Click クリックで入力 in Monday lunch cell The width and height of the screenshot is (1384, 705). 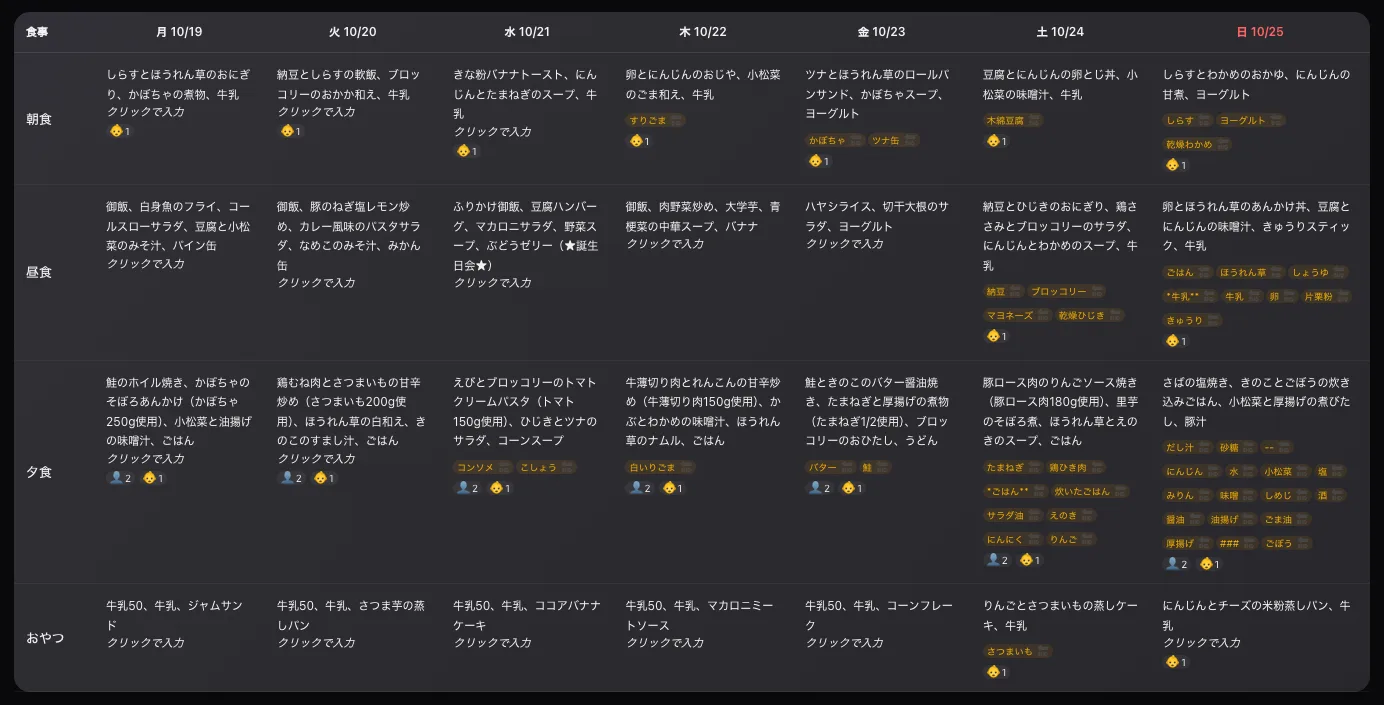pyautogui.click(x=146, y=264)
